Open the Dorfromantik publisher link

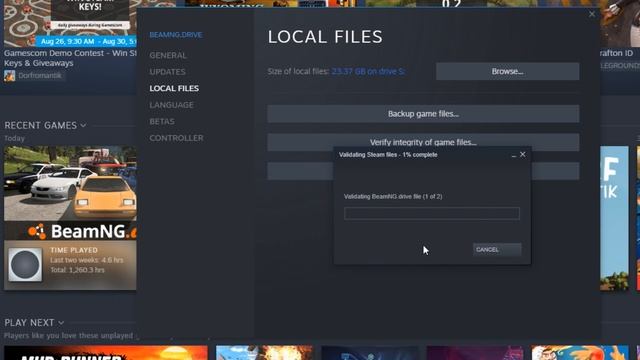coord(40,76)
